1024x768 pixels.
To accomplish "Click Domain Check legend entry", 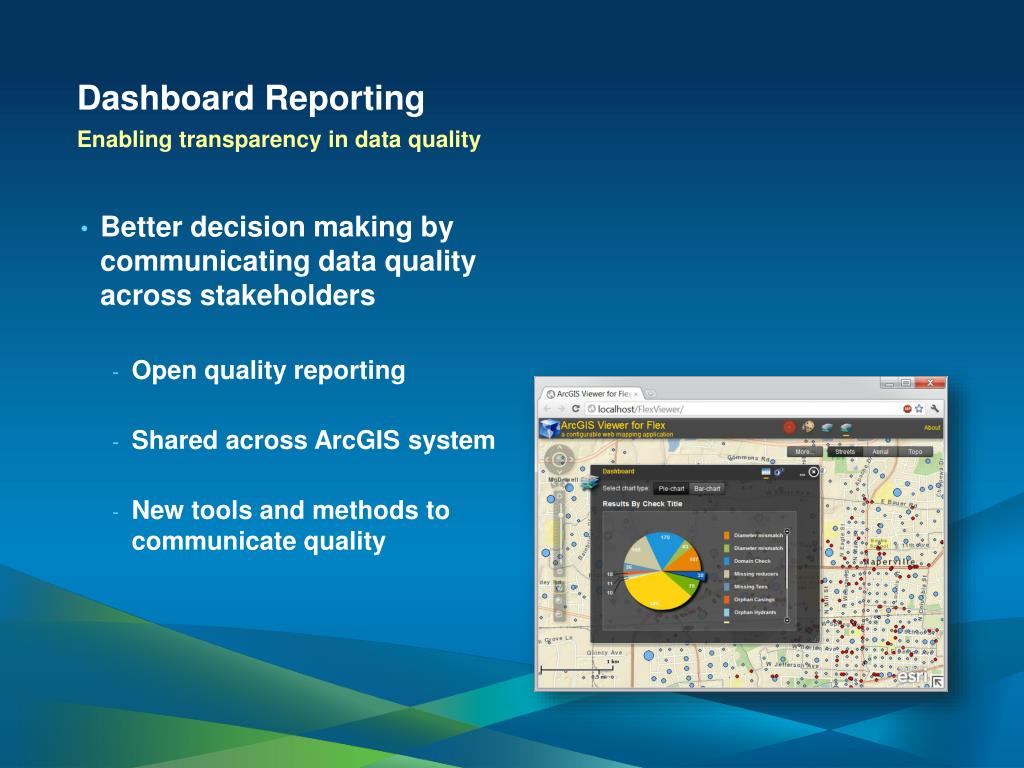I will [748, 561].
